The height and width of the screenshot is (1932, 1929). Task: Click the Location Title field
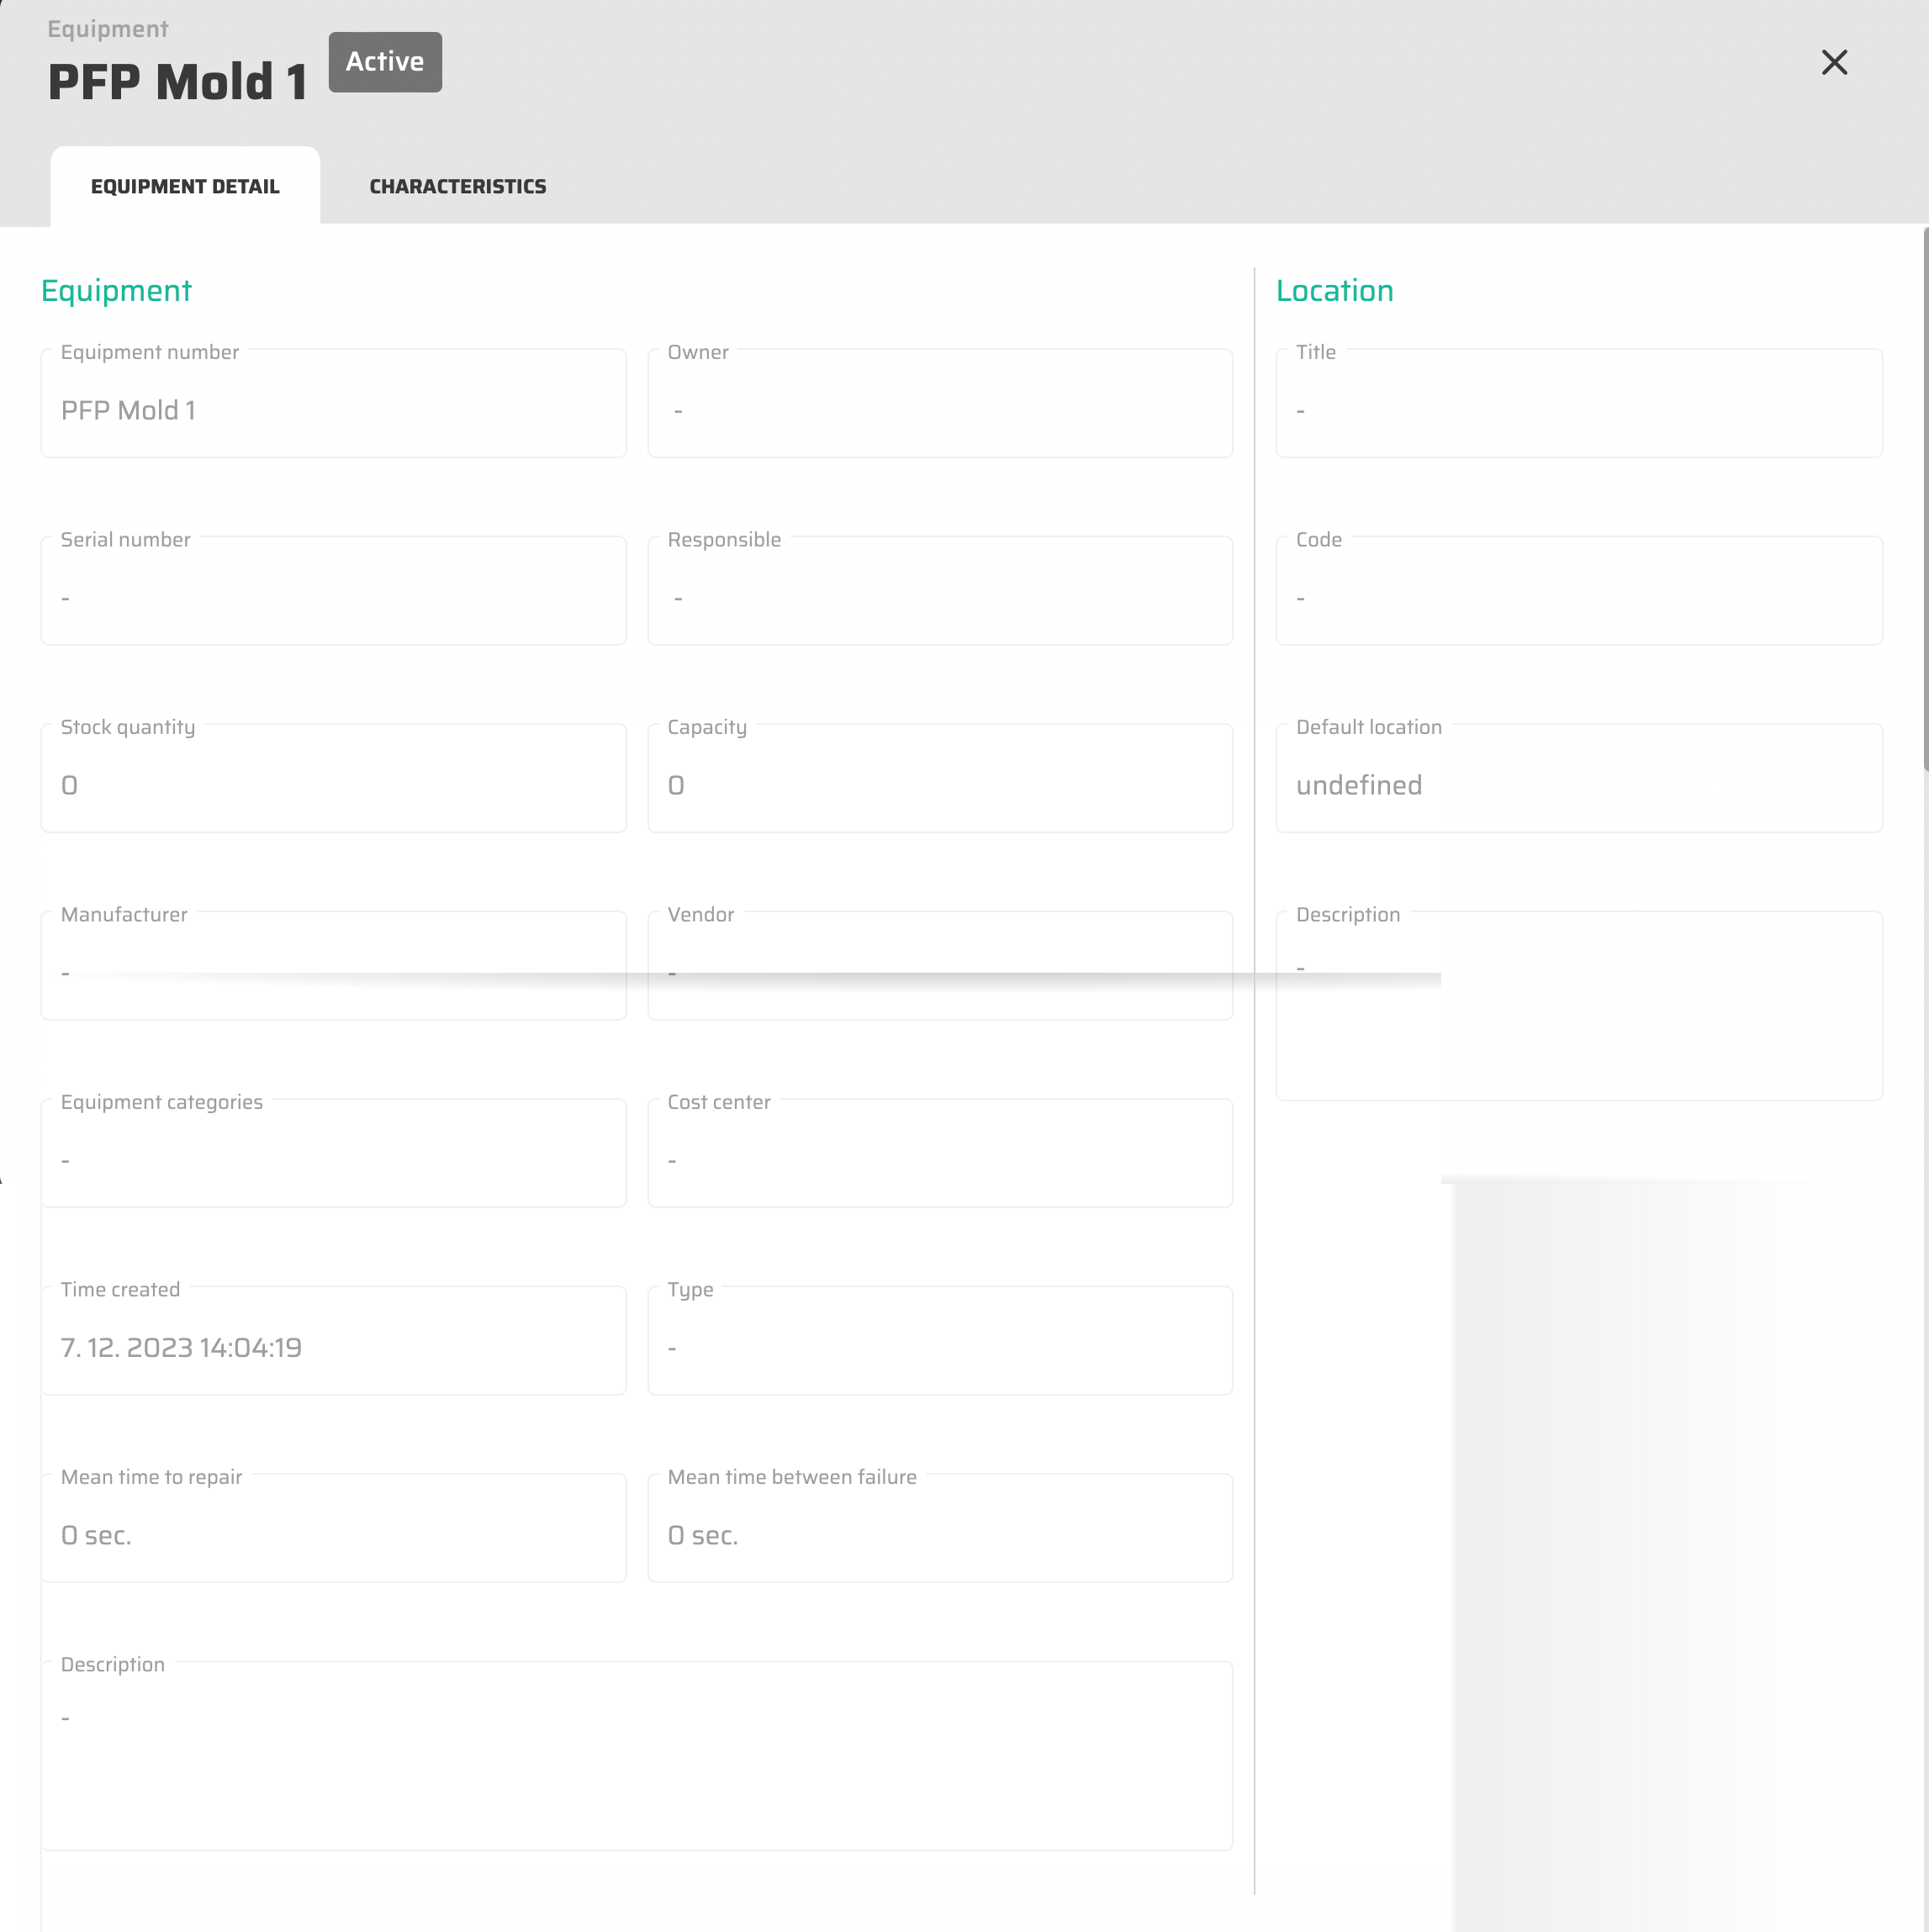1578,409
